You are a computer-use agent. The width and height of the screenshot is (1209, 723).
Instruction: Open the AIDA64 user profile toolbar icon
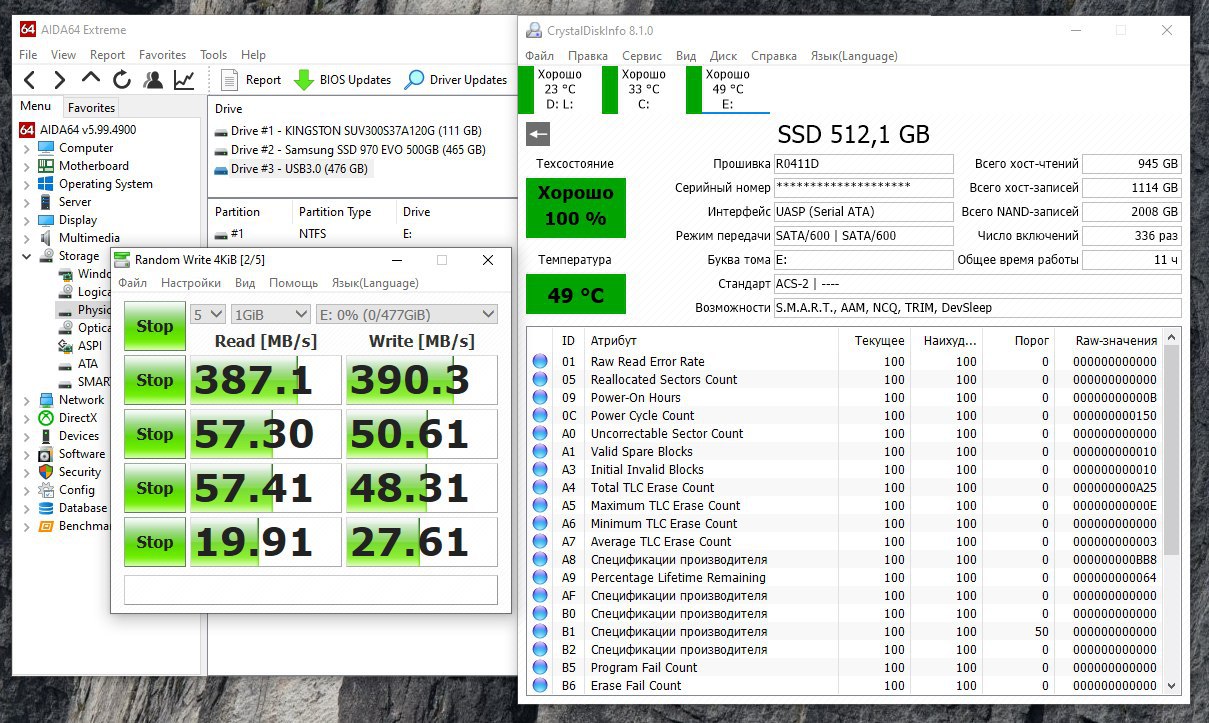153,80
